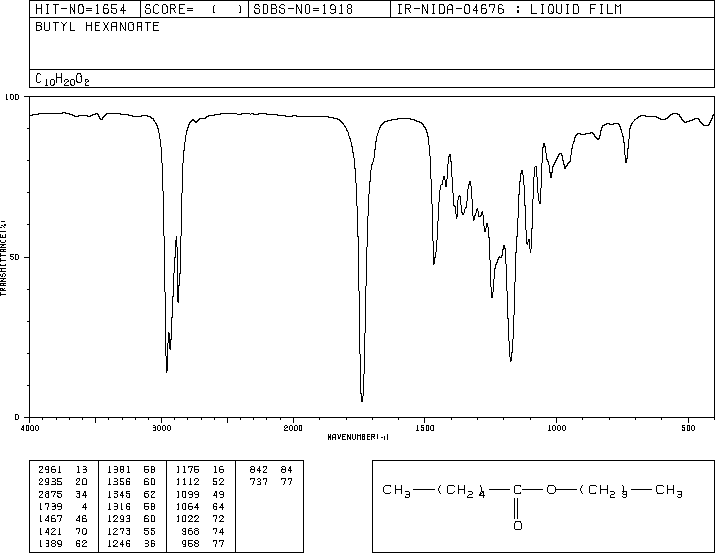Select peak table entry 1293

pos(119,519)
